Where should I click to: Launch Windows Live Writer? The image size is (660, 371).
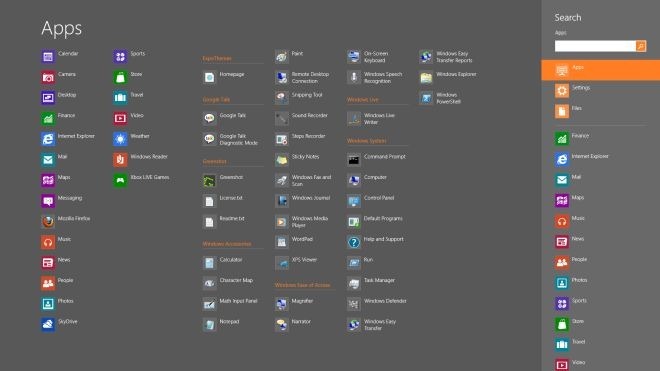pyautogui.click(x=354, y=118)
